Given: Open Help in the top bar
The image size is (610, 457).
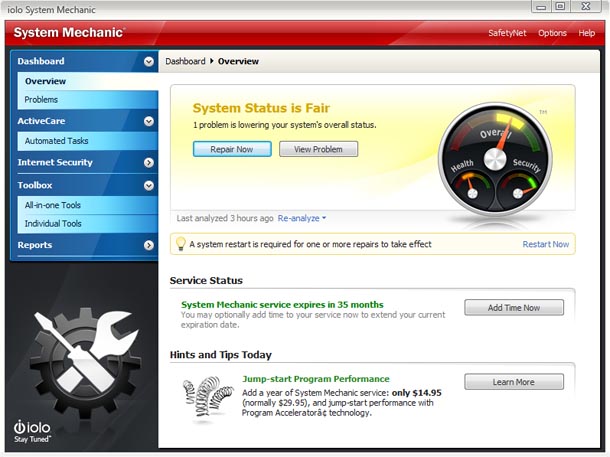Looking at the screenshot, I should pos(586,33).
